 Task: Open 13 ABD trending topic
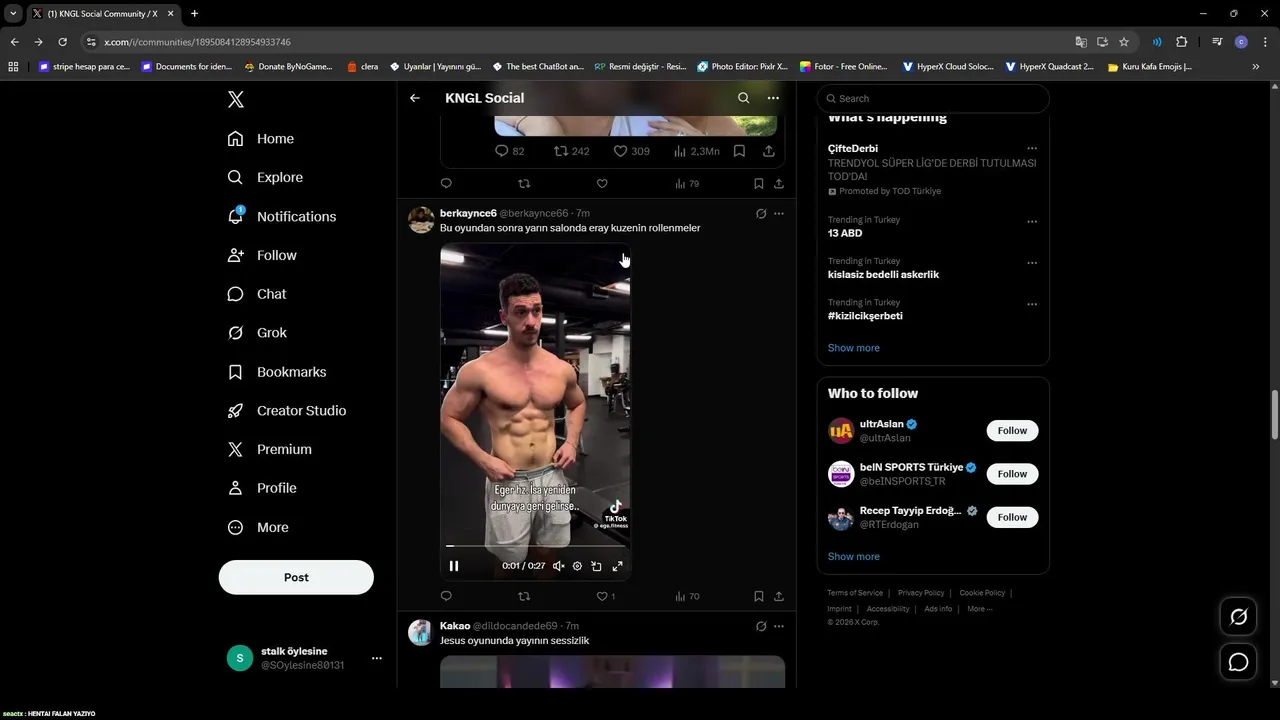coord(845,233)
